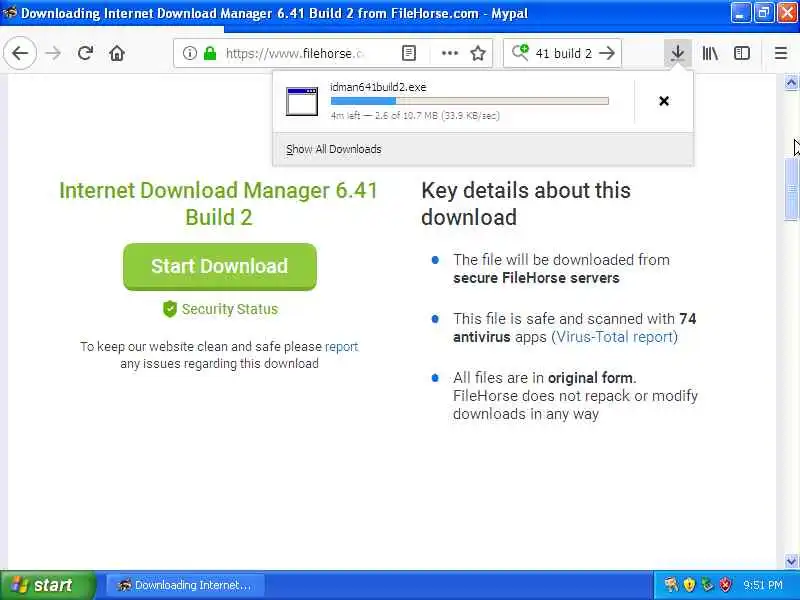Click the download progress bar

(469, 101)
